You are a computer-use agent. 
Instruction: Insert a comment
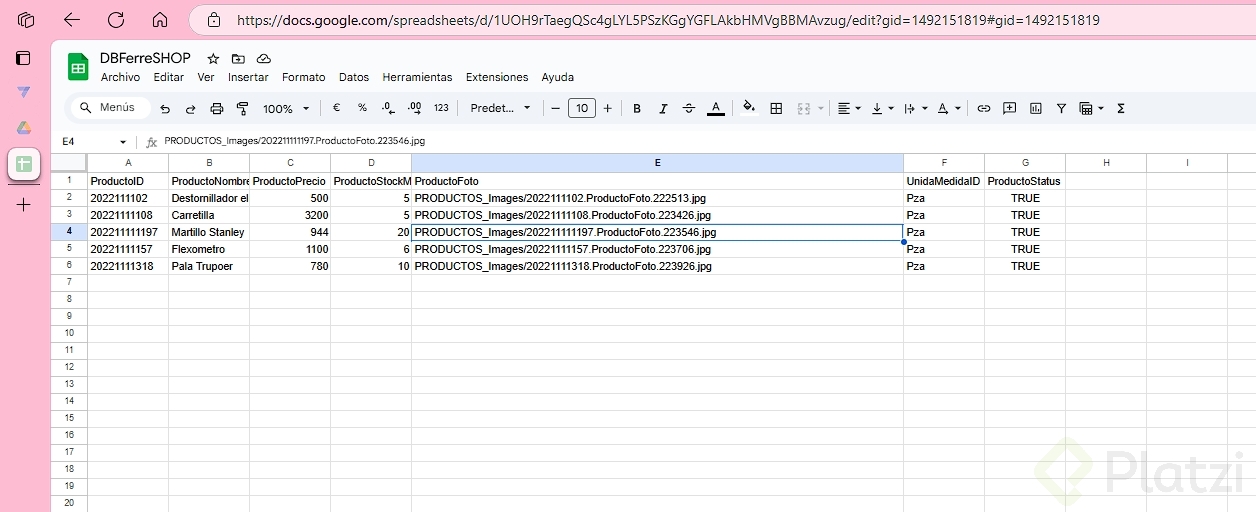(x=1010, y=108)
